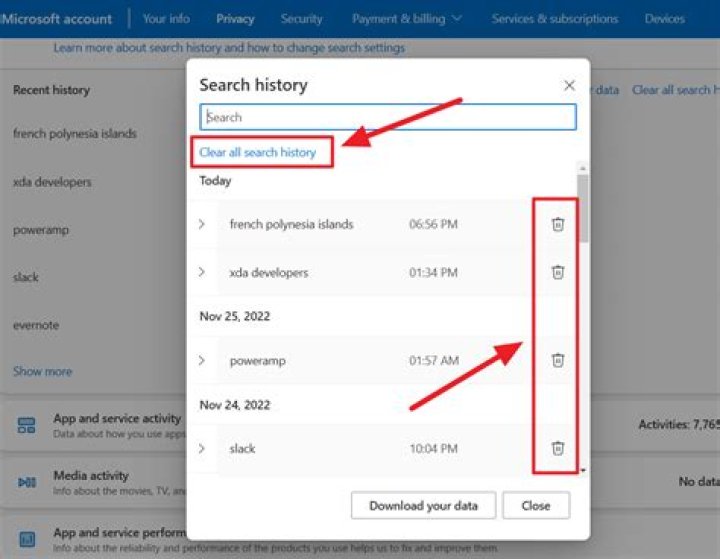Expand the french polynesia islands entry
The image size is (720, 559).
201,224
